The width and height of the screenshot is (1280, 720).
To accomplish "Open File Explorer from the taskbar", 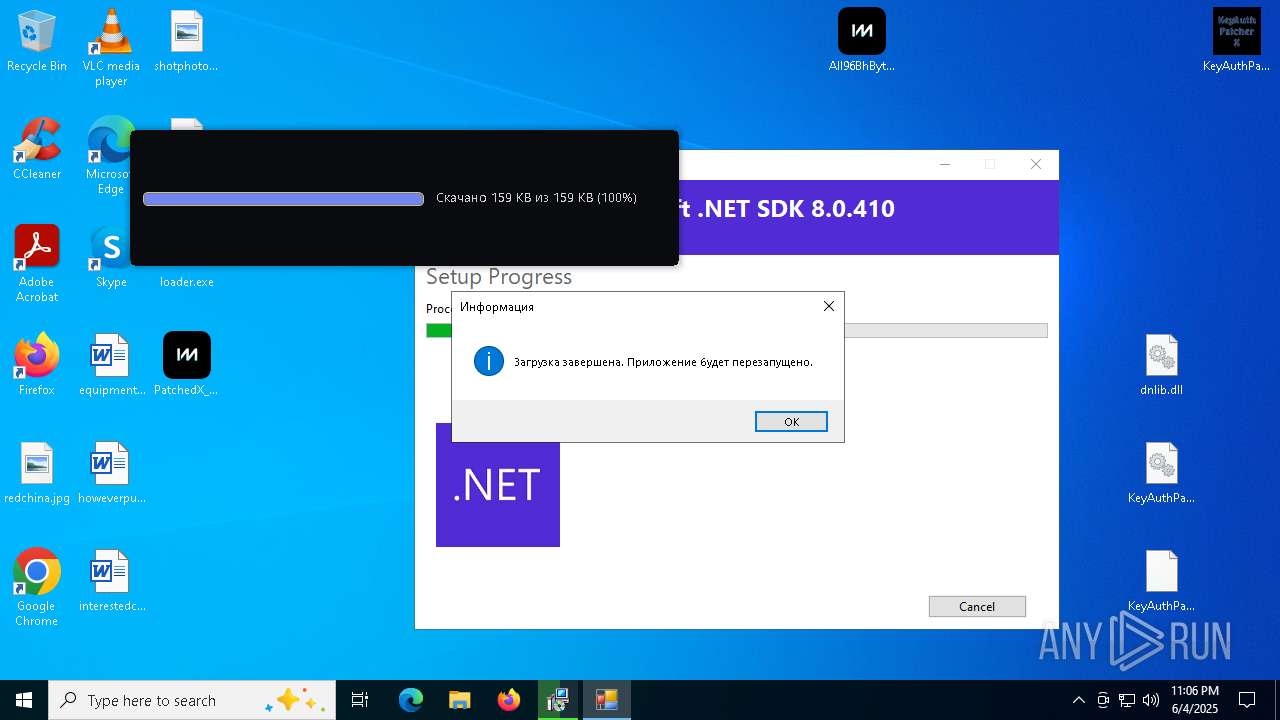I will pos(459,700).
